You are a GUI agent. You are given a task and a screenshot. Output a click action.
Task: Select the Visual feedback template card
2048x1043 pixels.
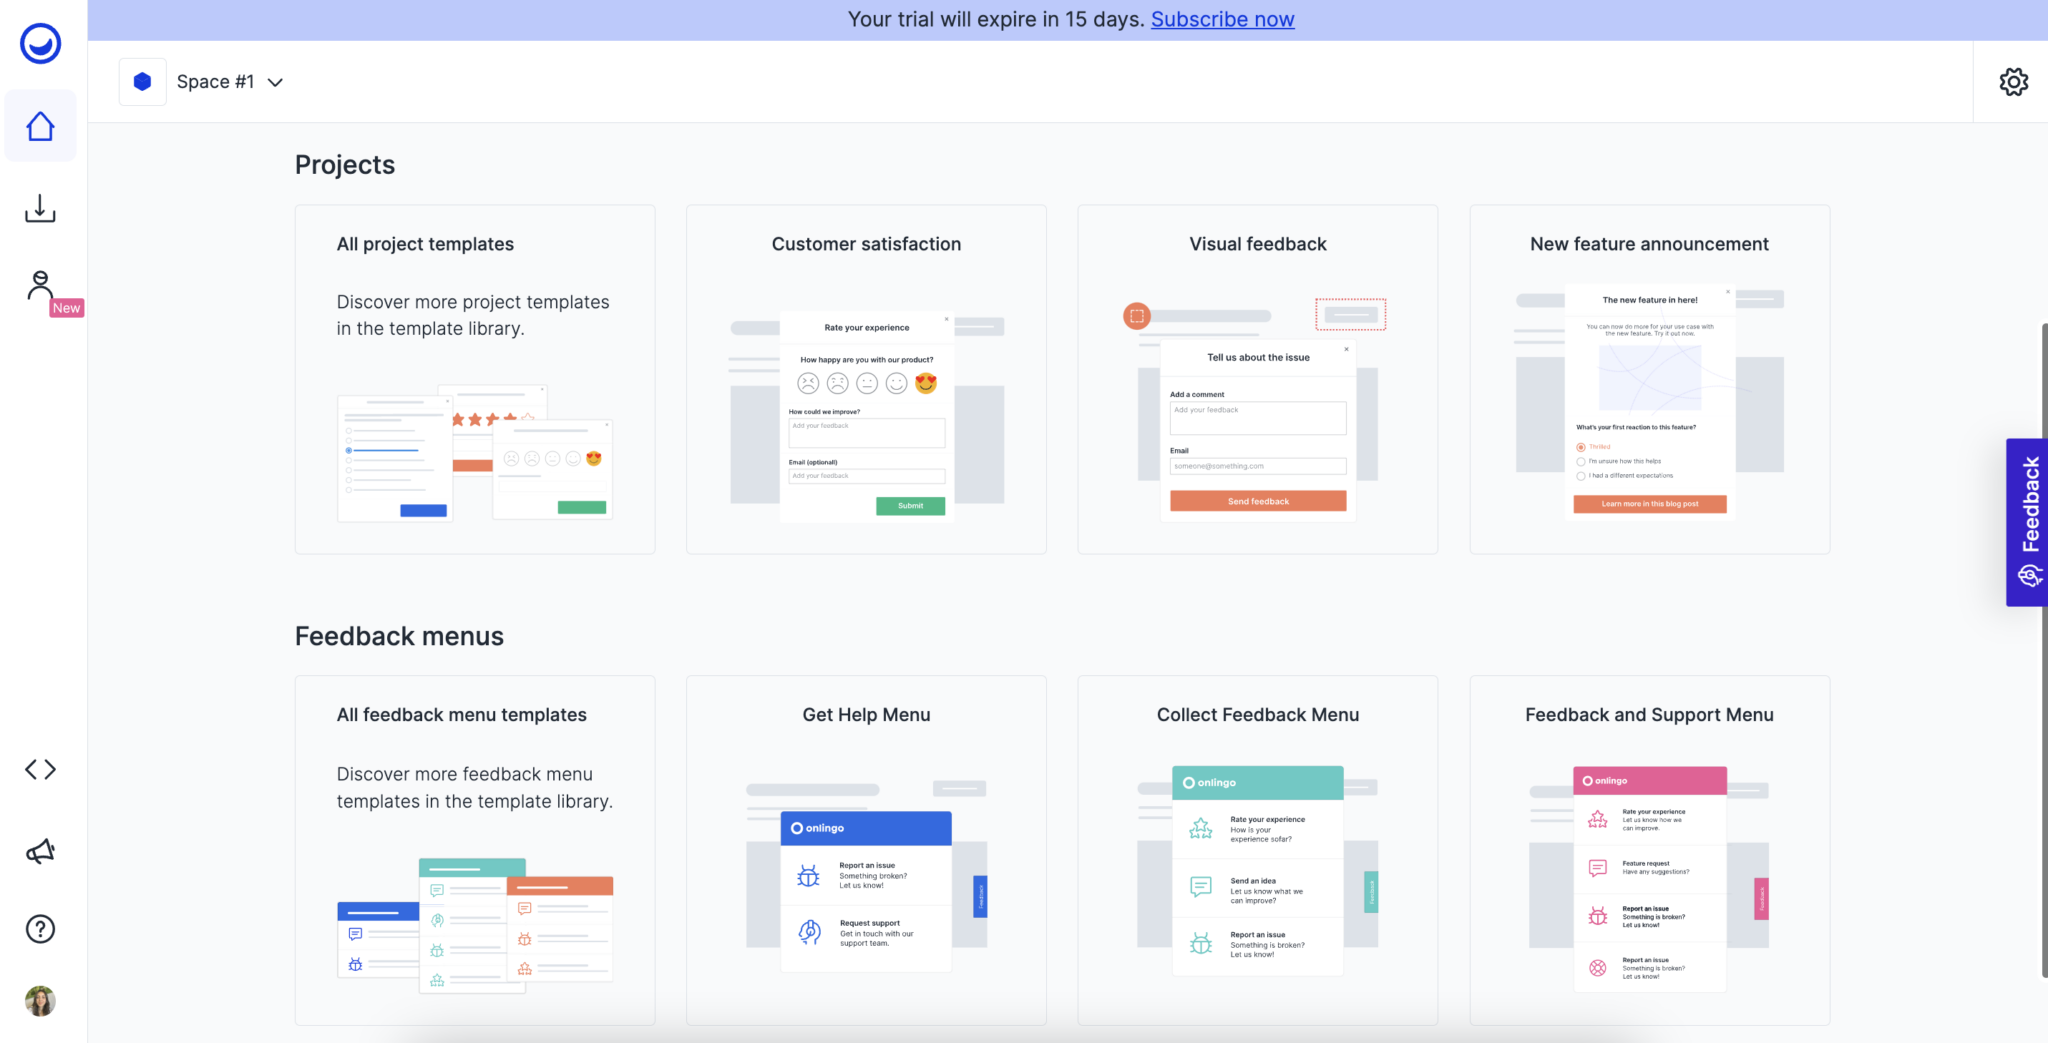tap(1257, 380)
